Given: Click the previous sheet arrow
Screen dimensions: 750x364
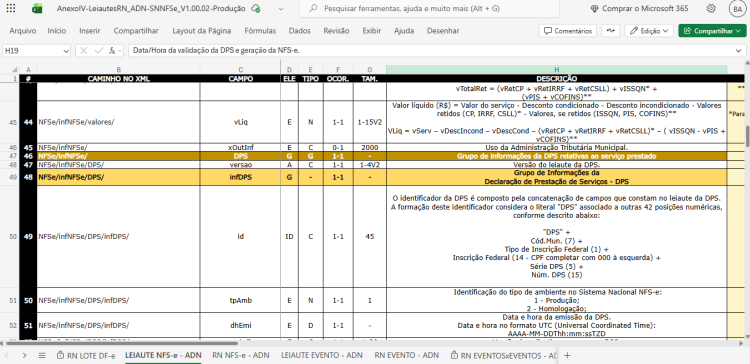Looking at the screenshot, I should click(x=8, y=356).
